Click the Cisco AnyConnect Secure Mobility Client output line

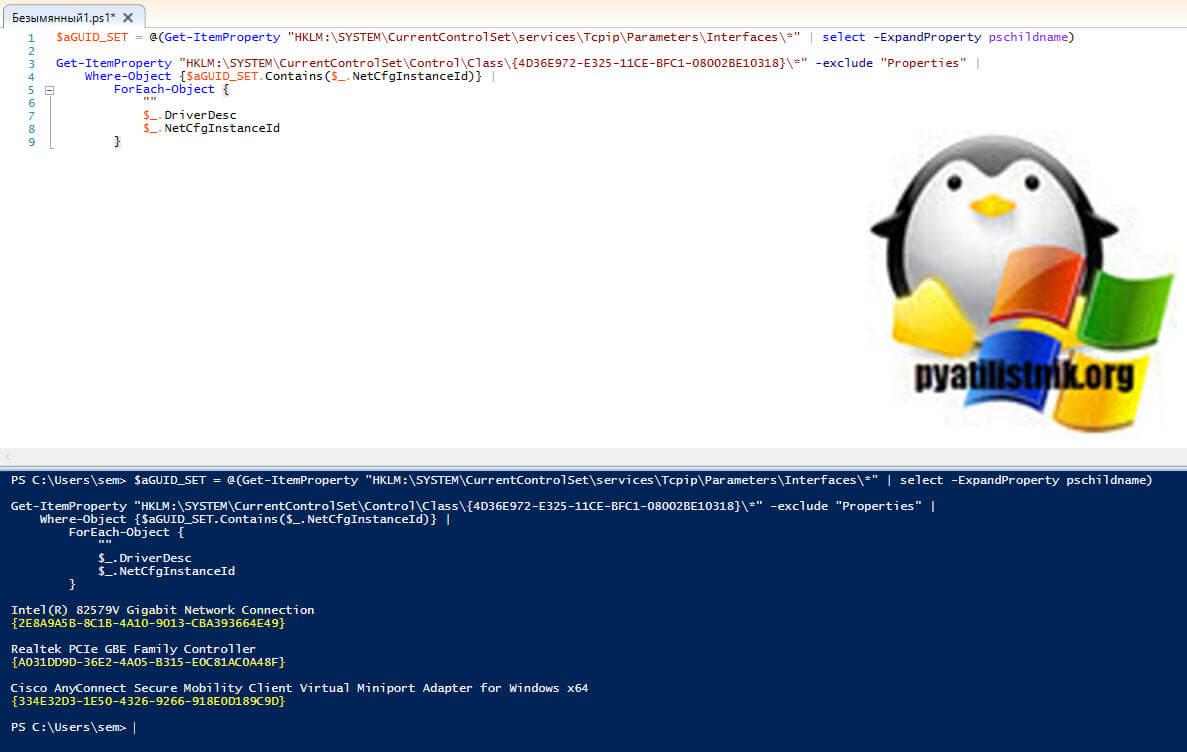pos(299,688)
